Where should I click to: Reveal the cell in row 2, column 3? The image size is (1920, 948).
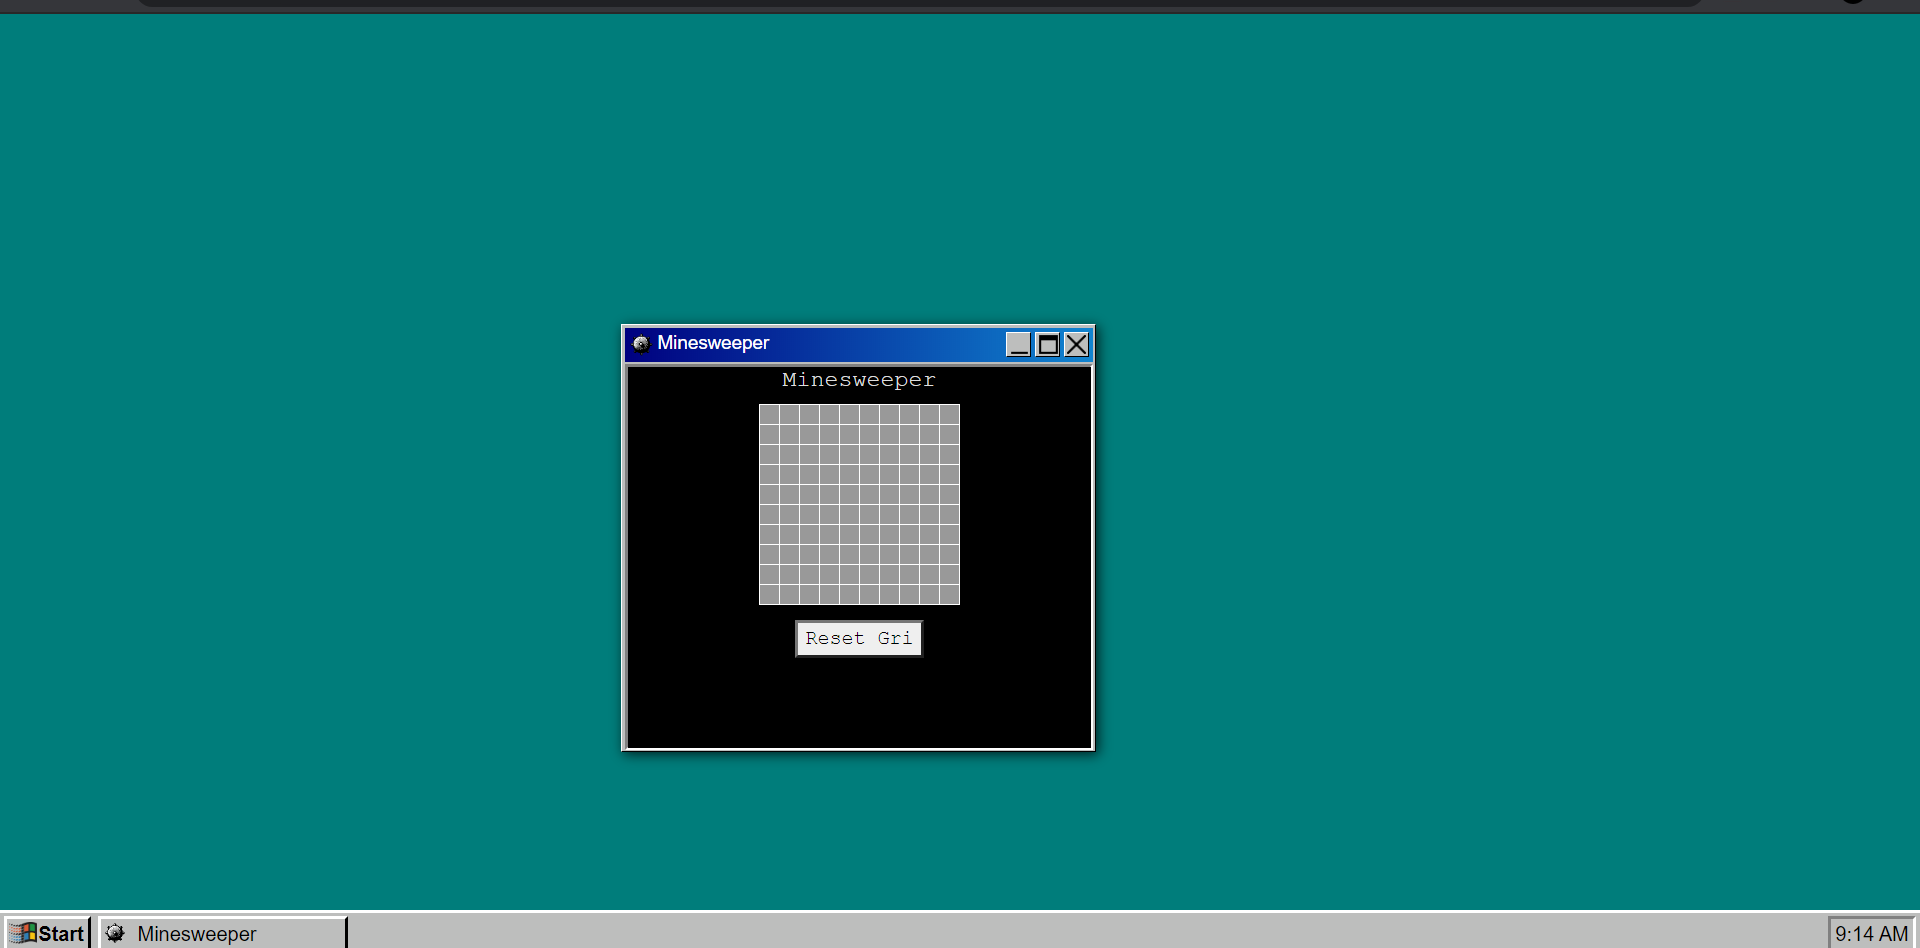click(x=809, y=434)
